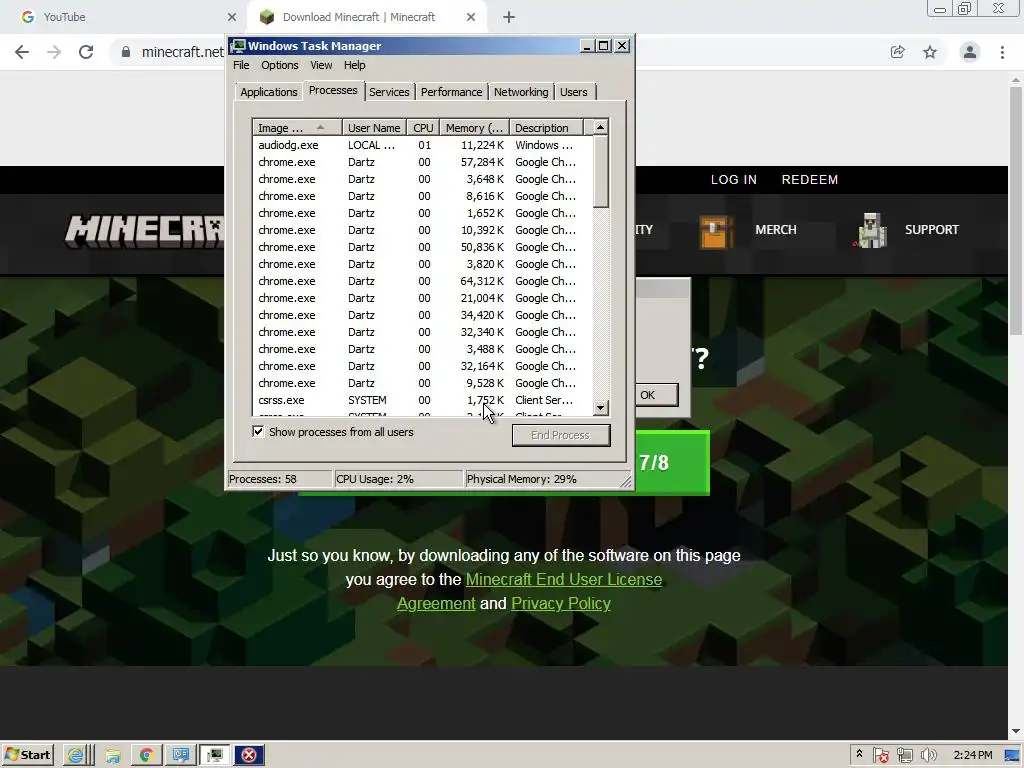Reload the page with the refresh icon

[x=86, y=52]
